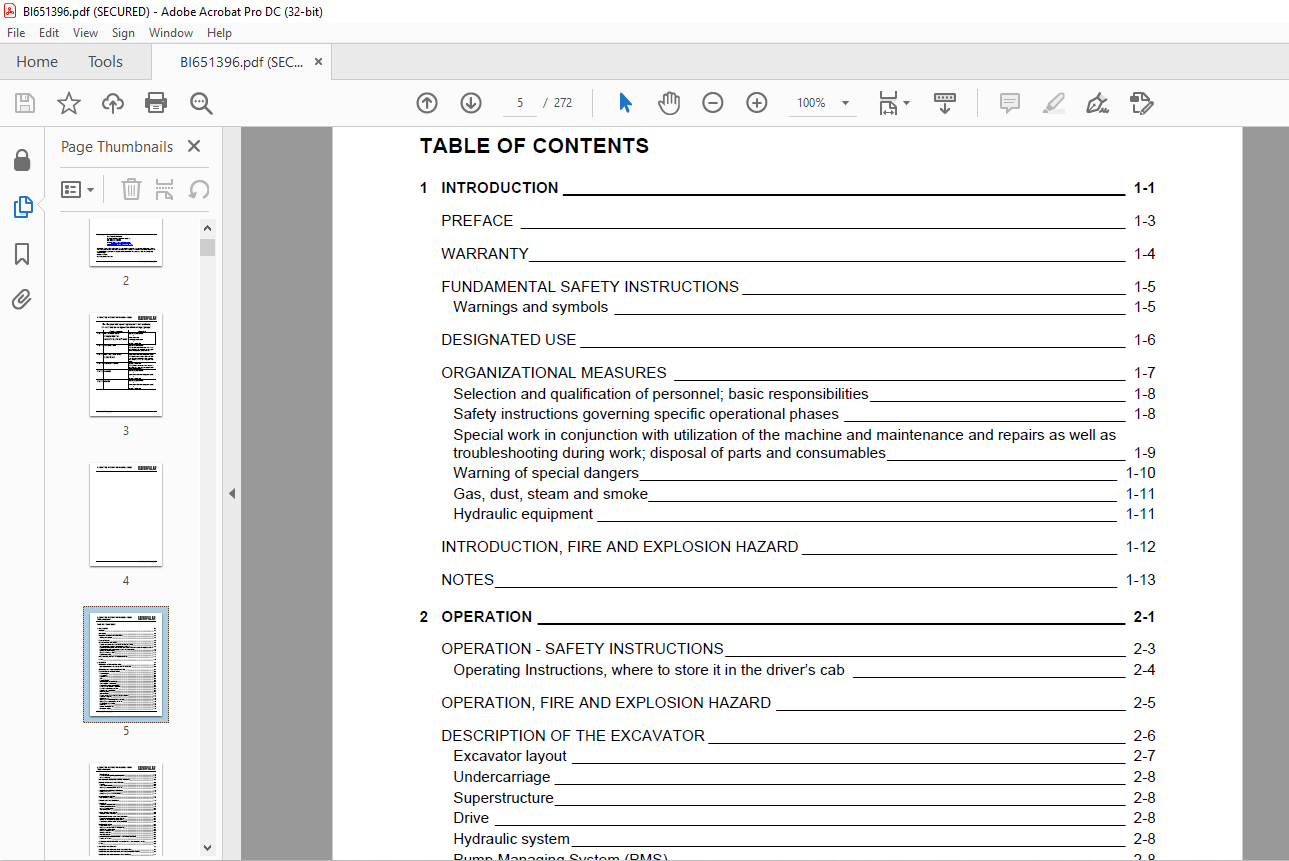
Task: Select page 3 thumbnail
Action: tap(126, 364)
